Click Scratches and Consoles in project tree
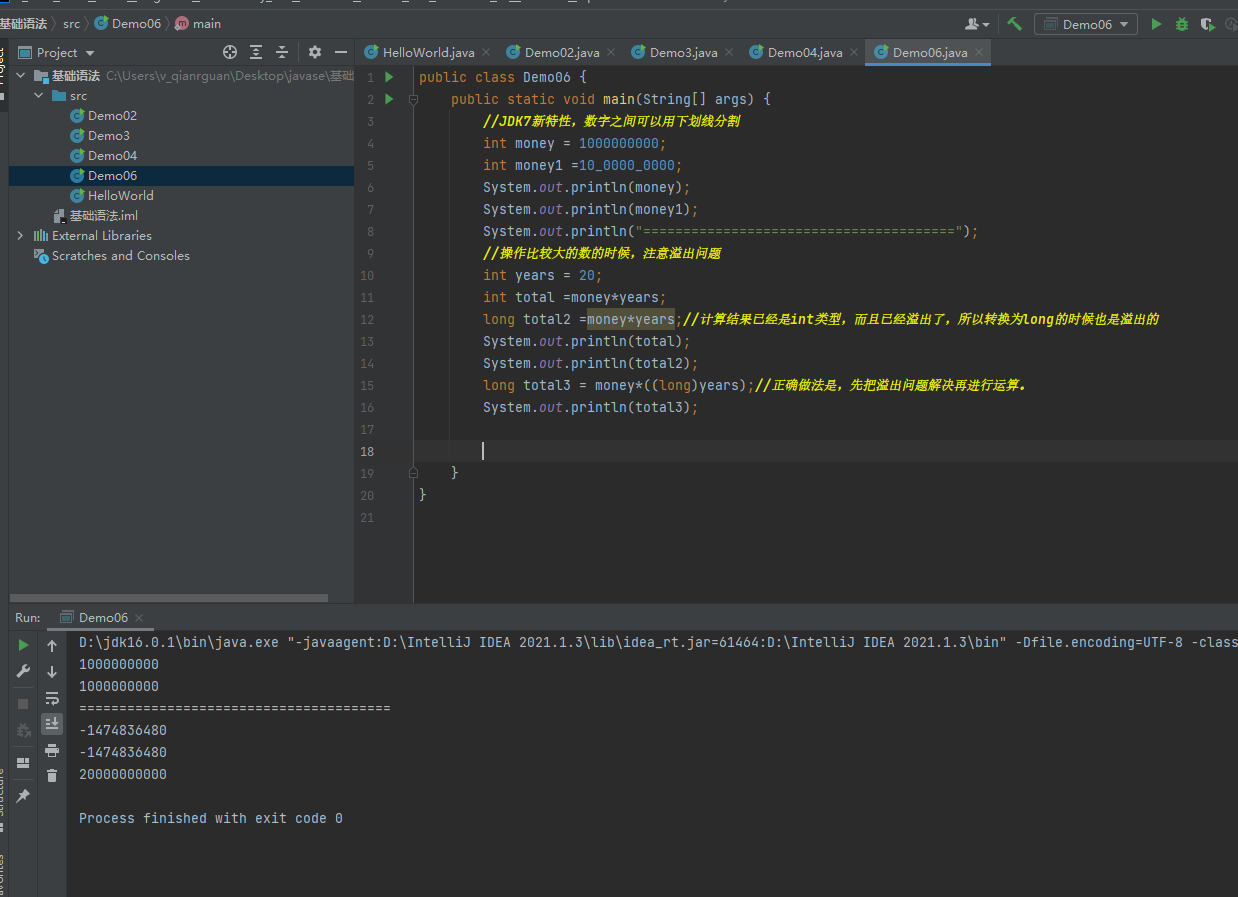The image size is (1238, 897). (120, 256)
